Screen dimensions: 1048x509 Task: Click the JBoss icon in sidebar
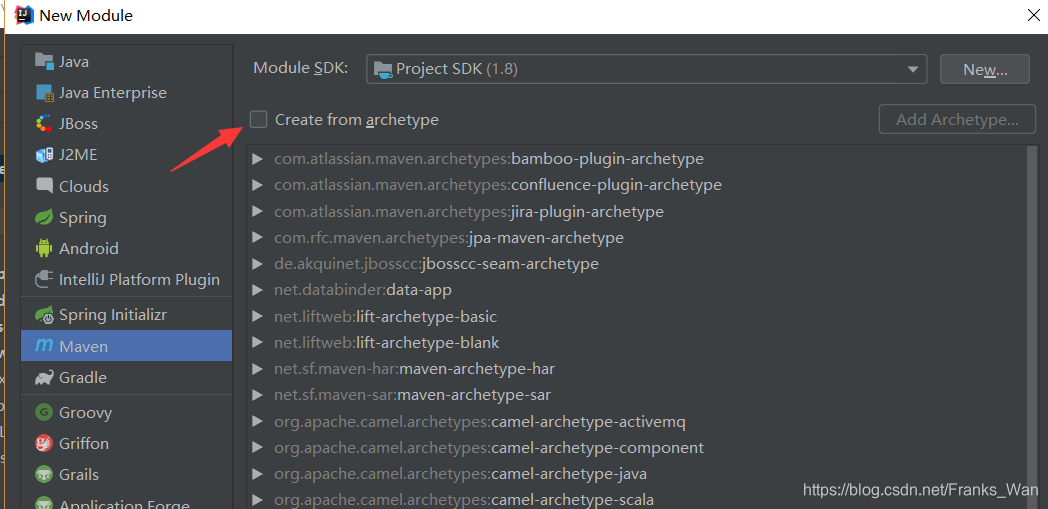coord(44,124)
